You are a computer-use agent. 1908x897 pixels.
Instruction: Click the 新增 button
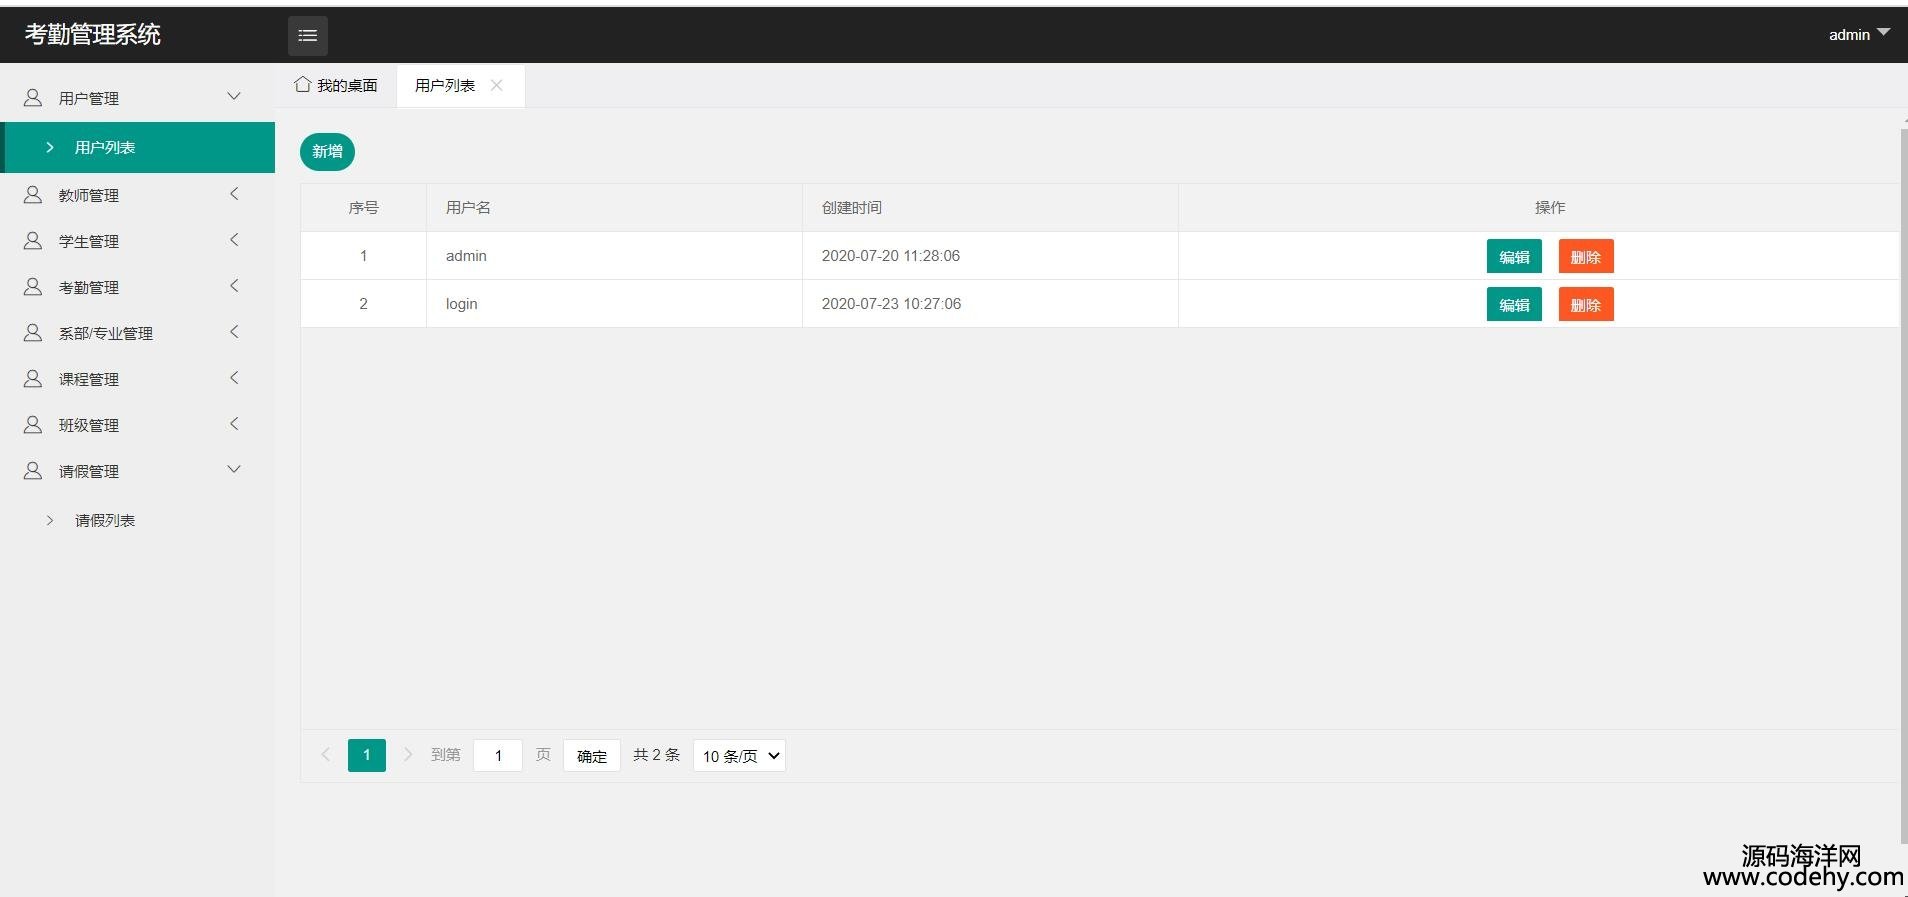point(327,151)
